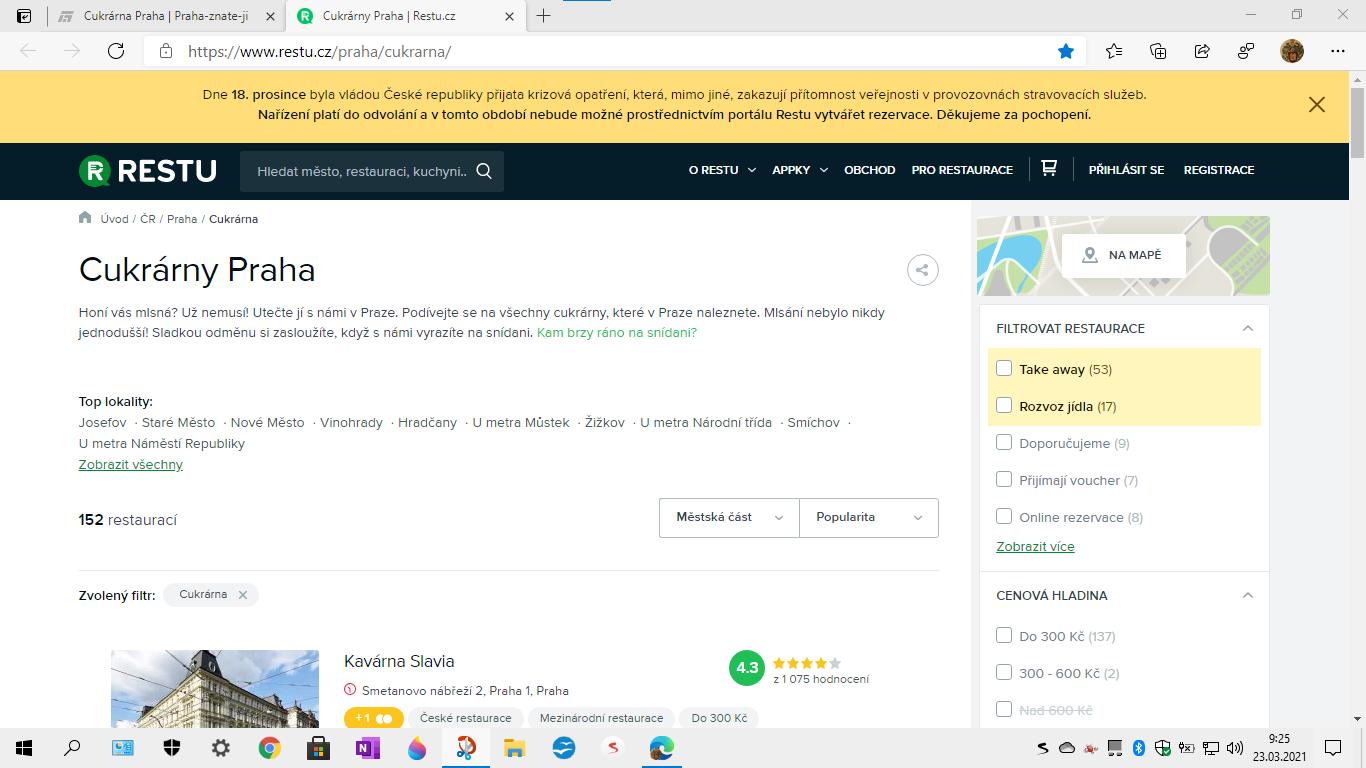Open File Explorer from the taskbar
This screenshot has width=1366, height=768.
pos(514,747)
